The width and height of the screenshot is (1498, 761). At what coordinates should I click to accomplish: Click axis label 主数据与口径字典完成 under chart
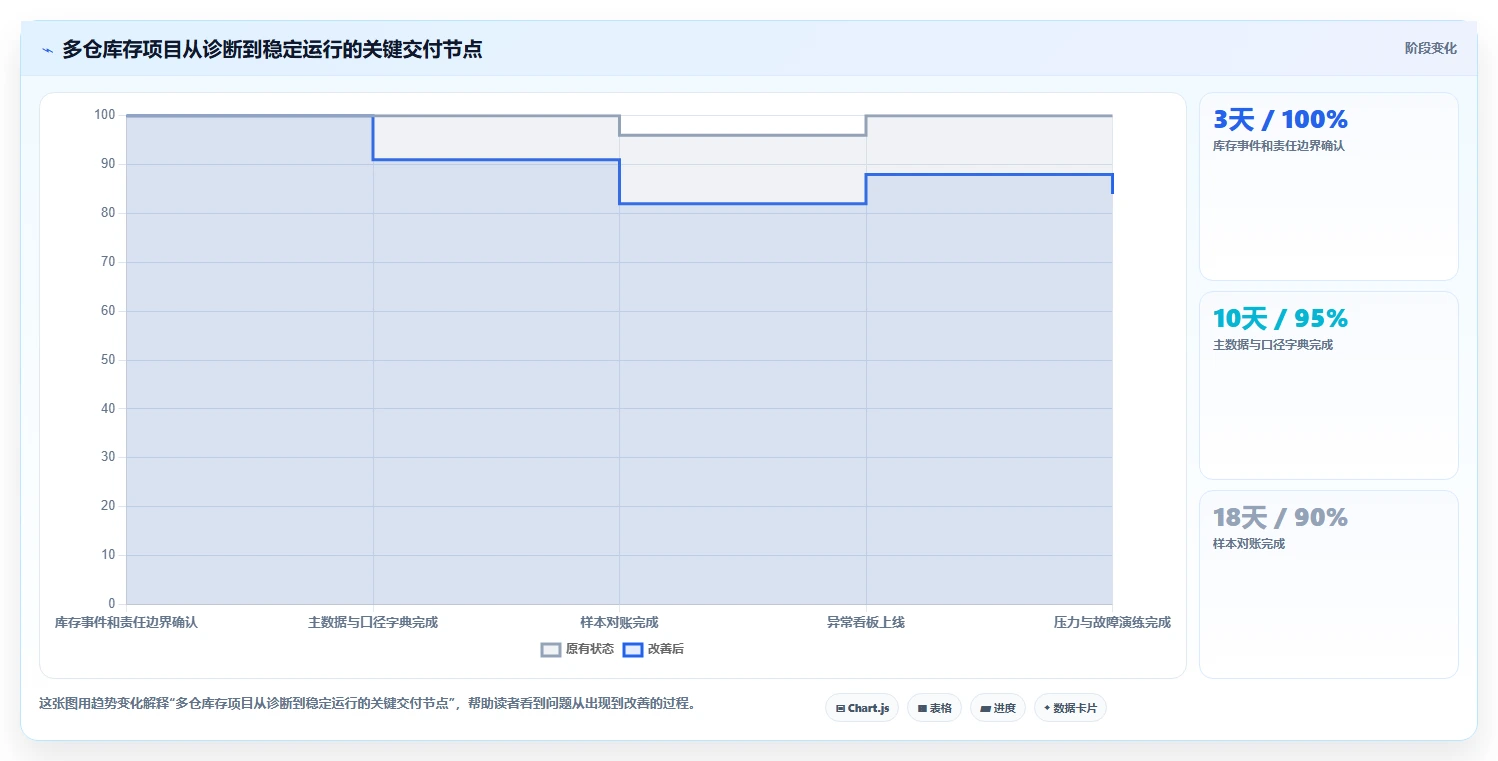[373, 622]
